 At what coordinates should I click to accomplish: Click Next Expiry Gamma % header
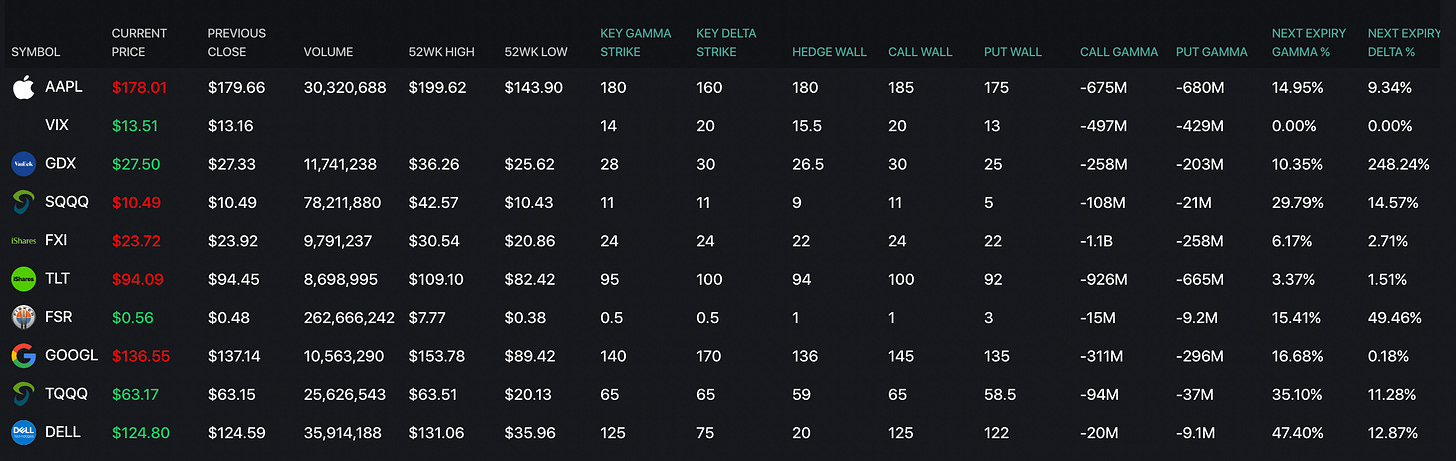tap(1308, 42)
